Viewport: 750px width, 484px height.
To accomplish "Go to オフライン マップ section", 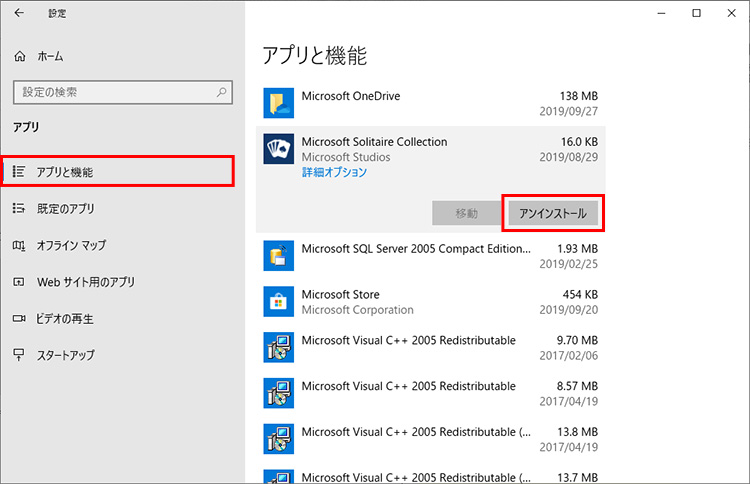I will (x=70, y=245).
